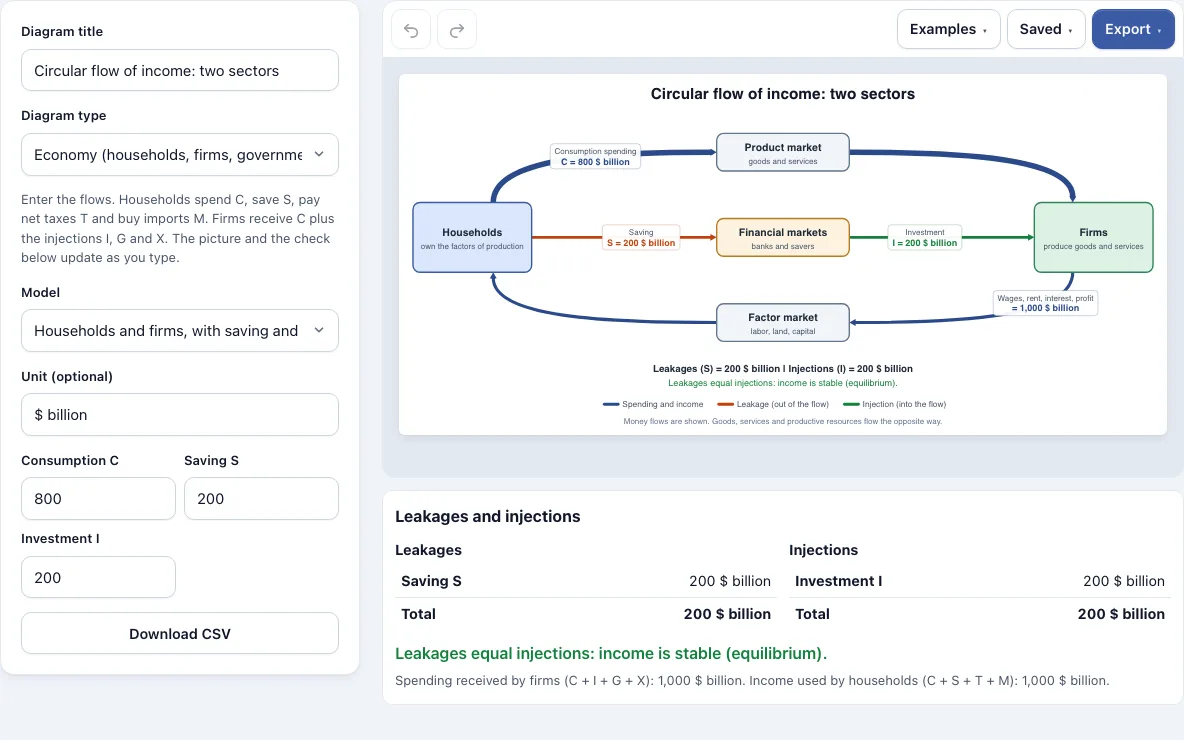Focus the Diagram title input field

tap(180, 70)
